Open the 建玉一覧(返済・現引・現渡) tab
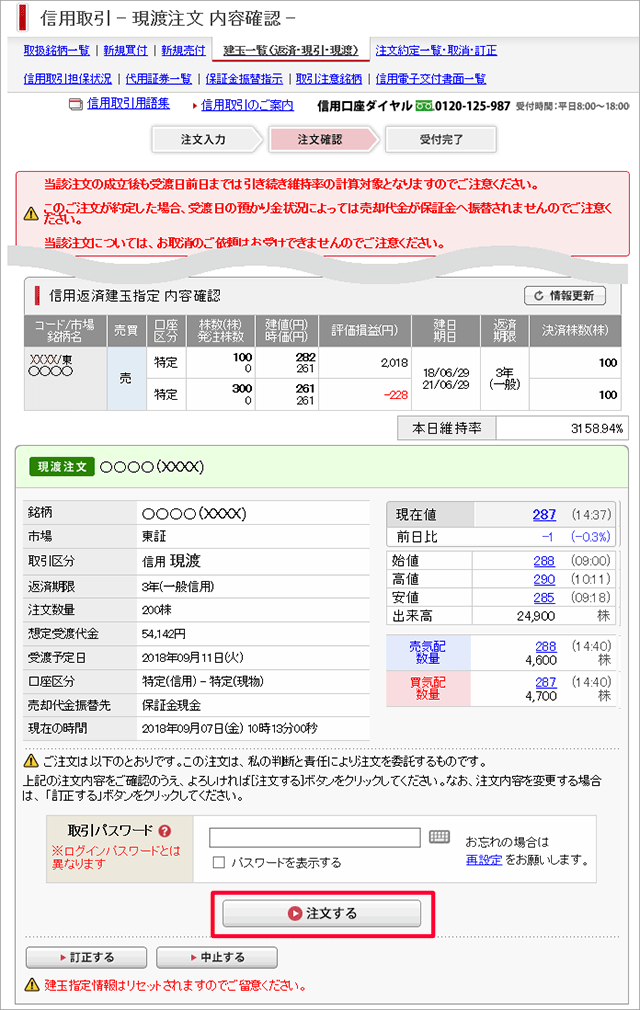Image resolution: width=640 pixels, height=1010 pixels. pos(290,49)
